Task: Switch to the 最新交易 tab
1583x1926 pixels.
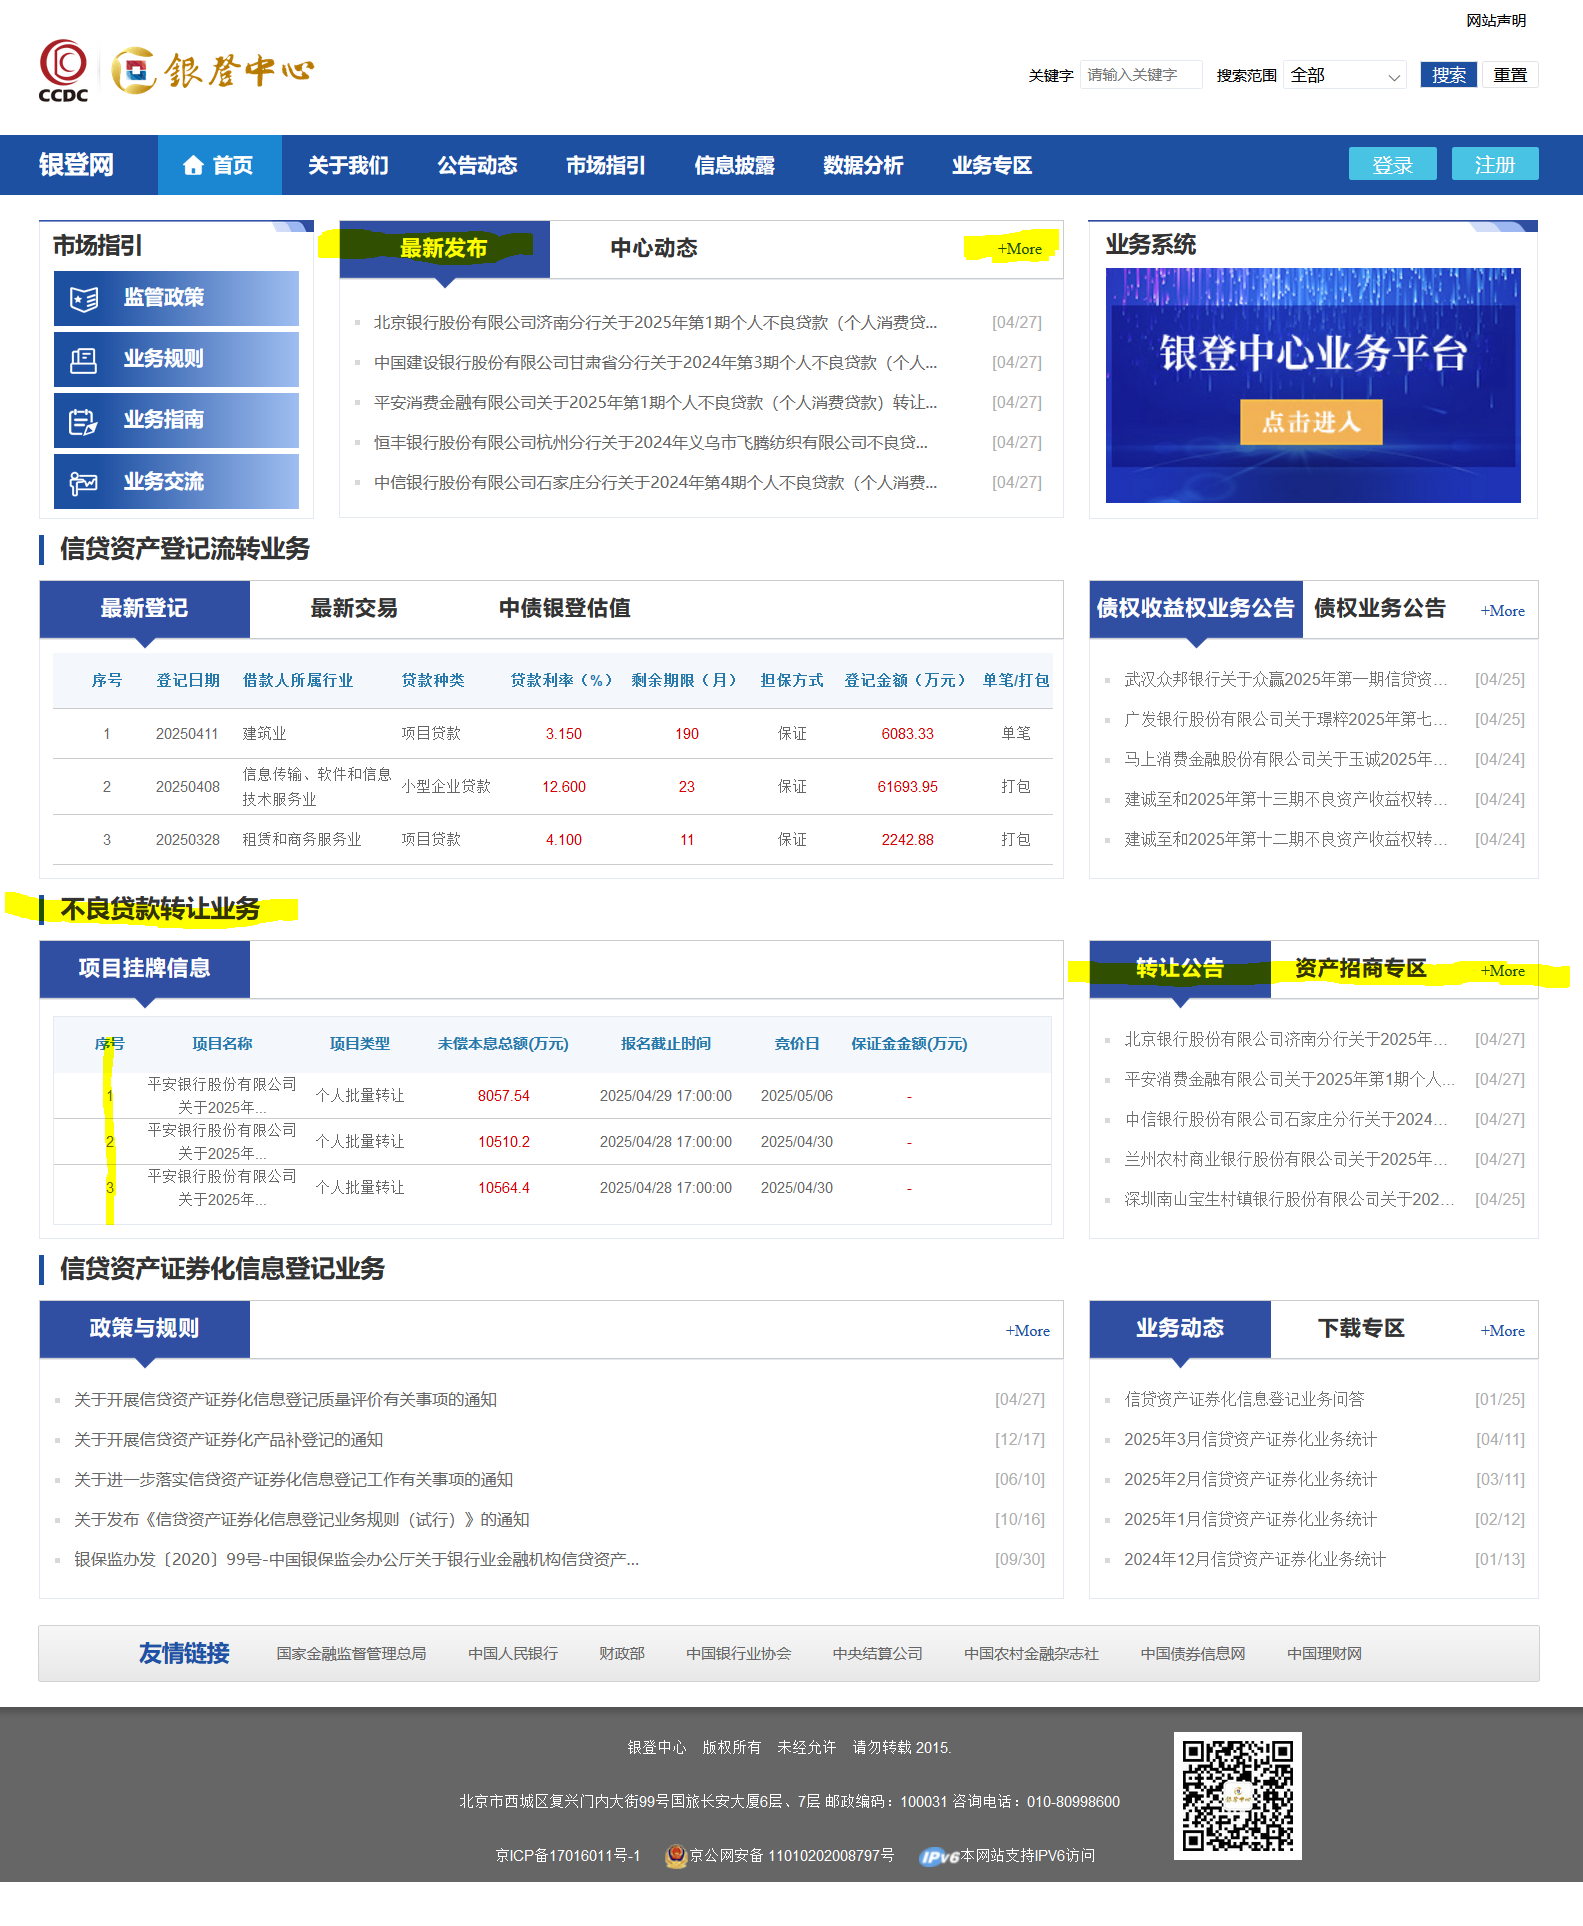Action: coord(354,608)
